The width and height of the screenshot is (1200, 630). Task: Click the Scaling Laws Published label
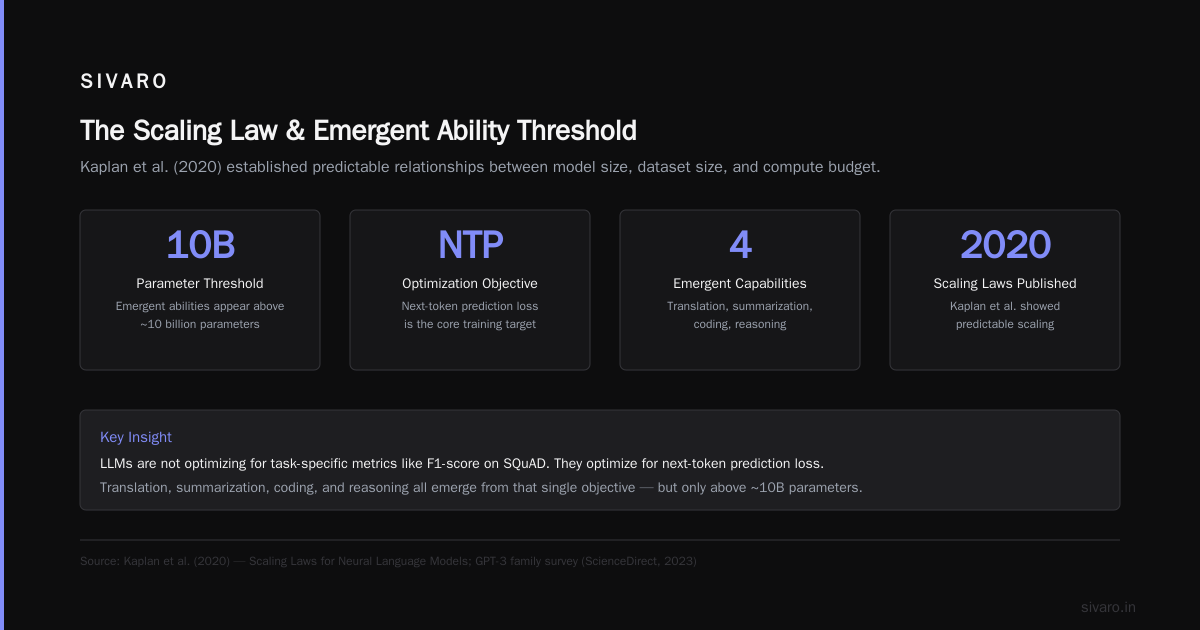coord(1005,283)
